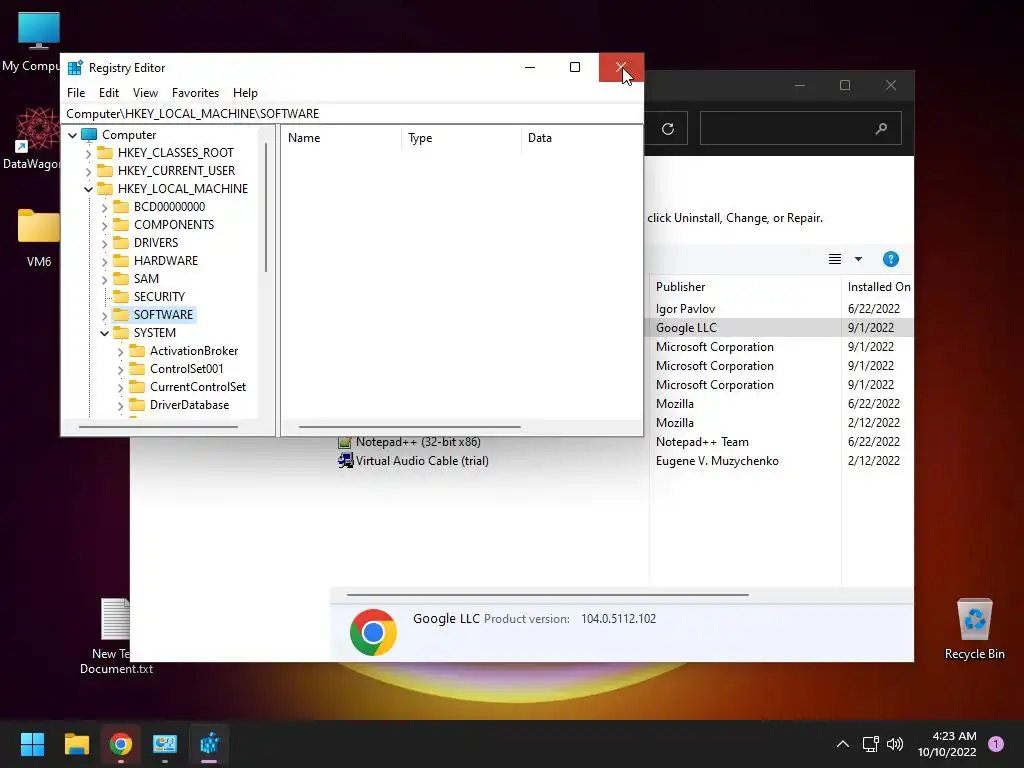Collapse the Computer root node
The image size is (1024, 768).
point(72,135)
